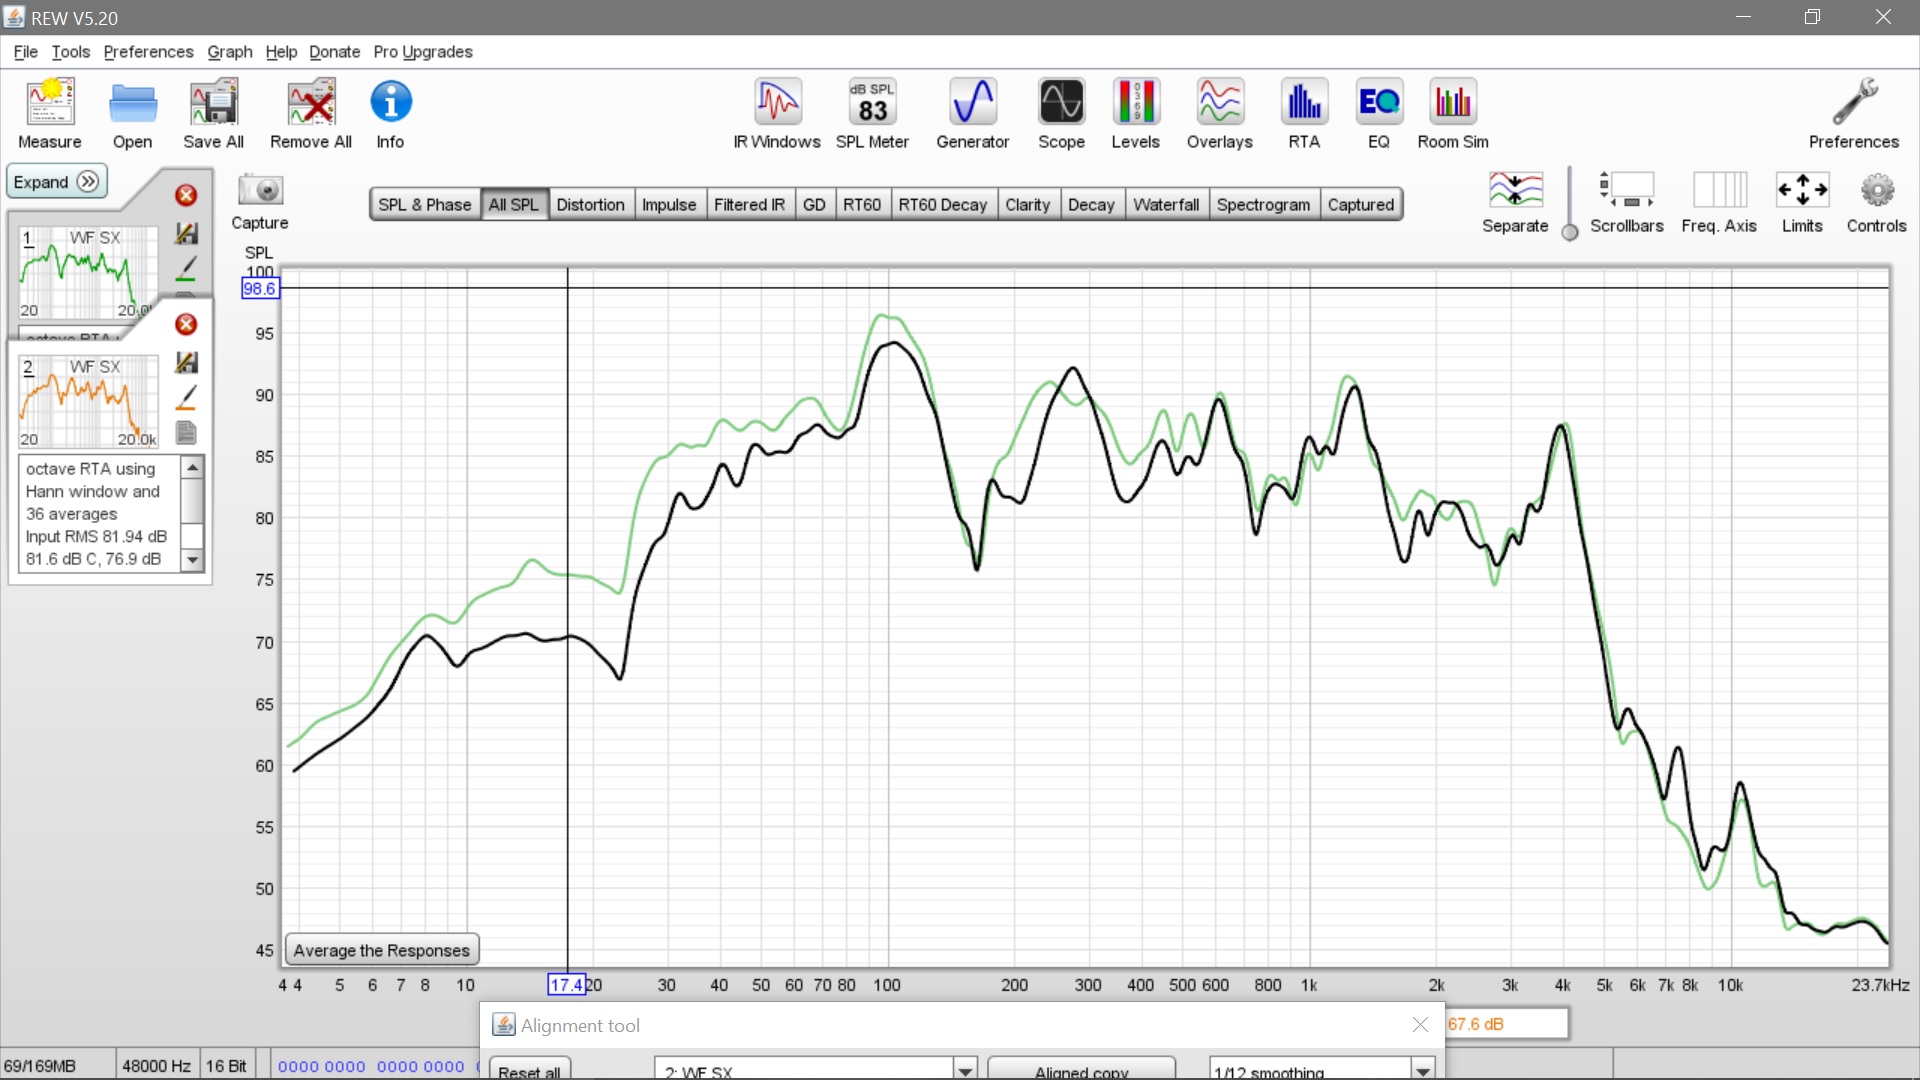Switch to Decay tab

click(1091, 205)
